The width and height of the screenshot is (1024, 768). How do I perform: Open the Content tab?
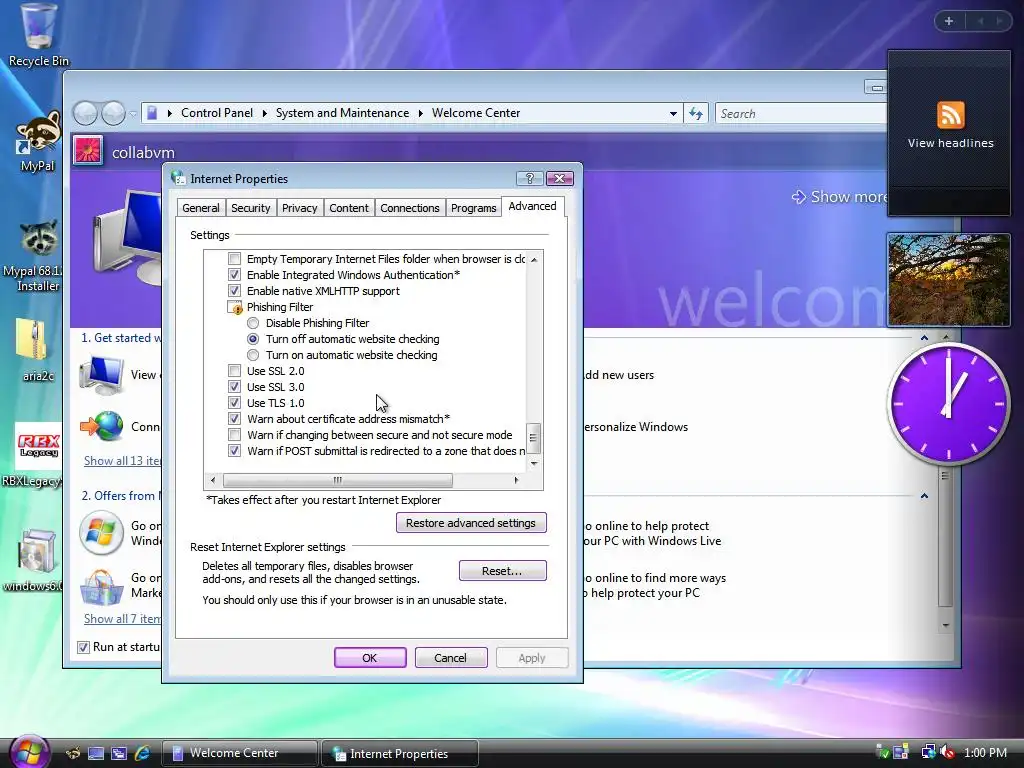tap(349, 208)
